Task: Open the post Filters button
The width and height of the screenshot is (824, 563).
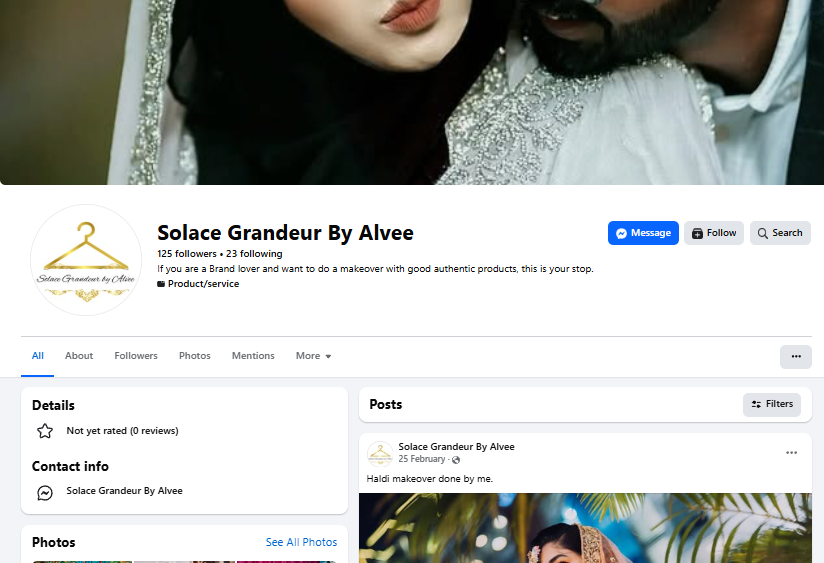Action: (771, 404)
